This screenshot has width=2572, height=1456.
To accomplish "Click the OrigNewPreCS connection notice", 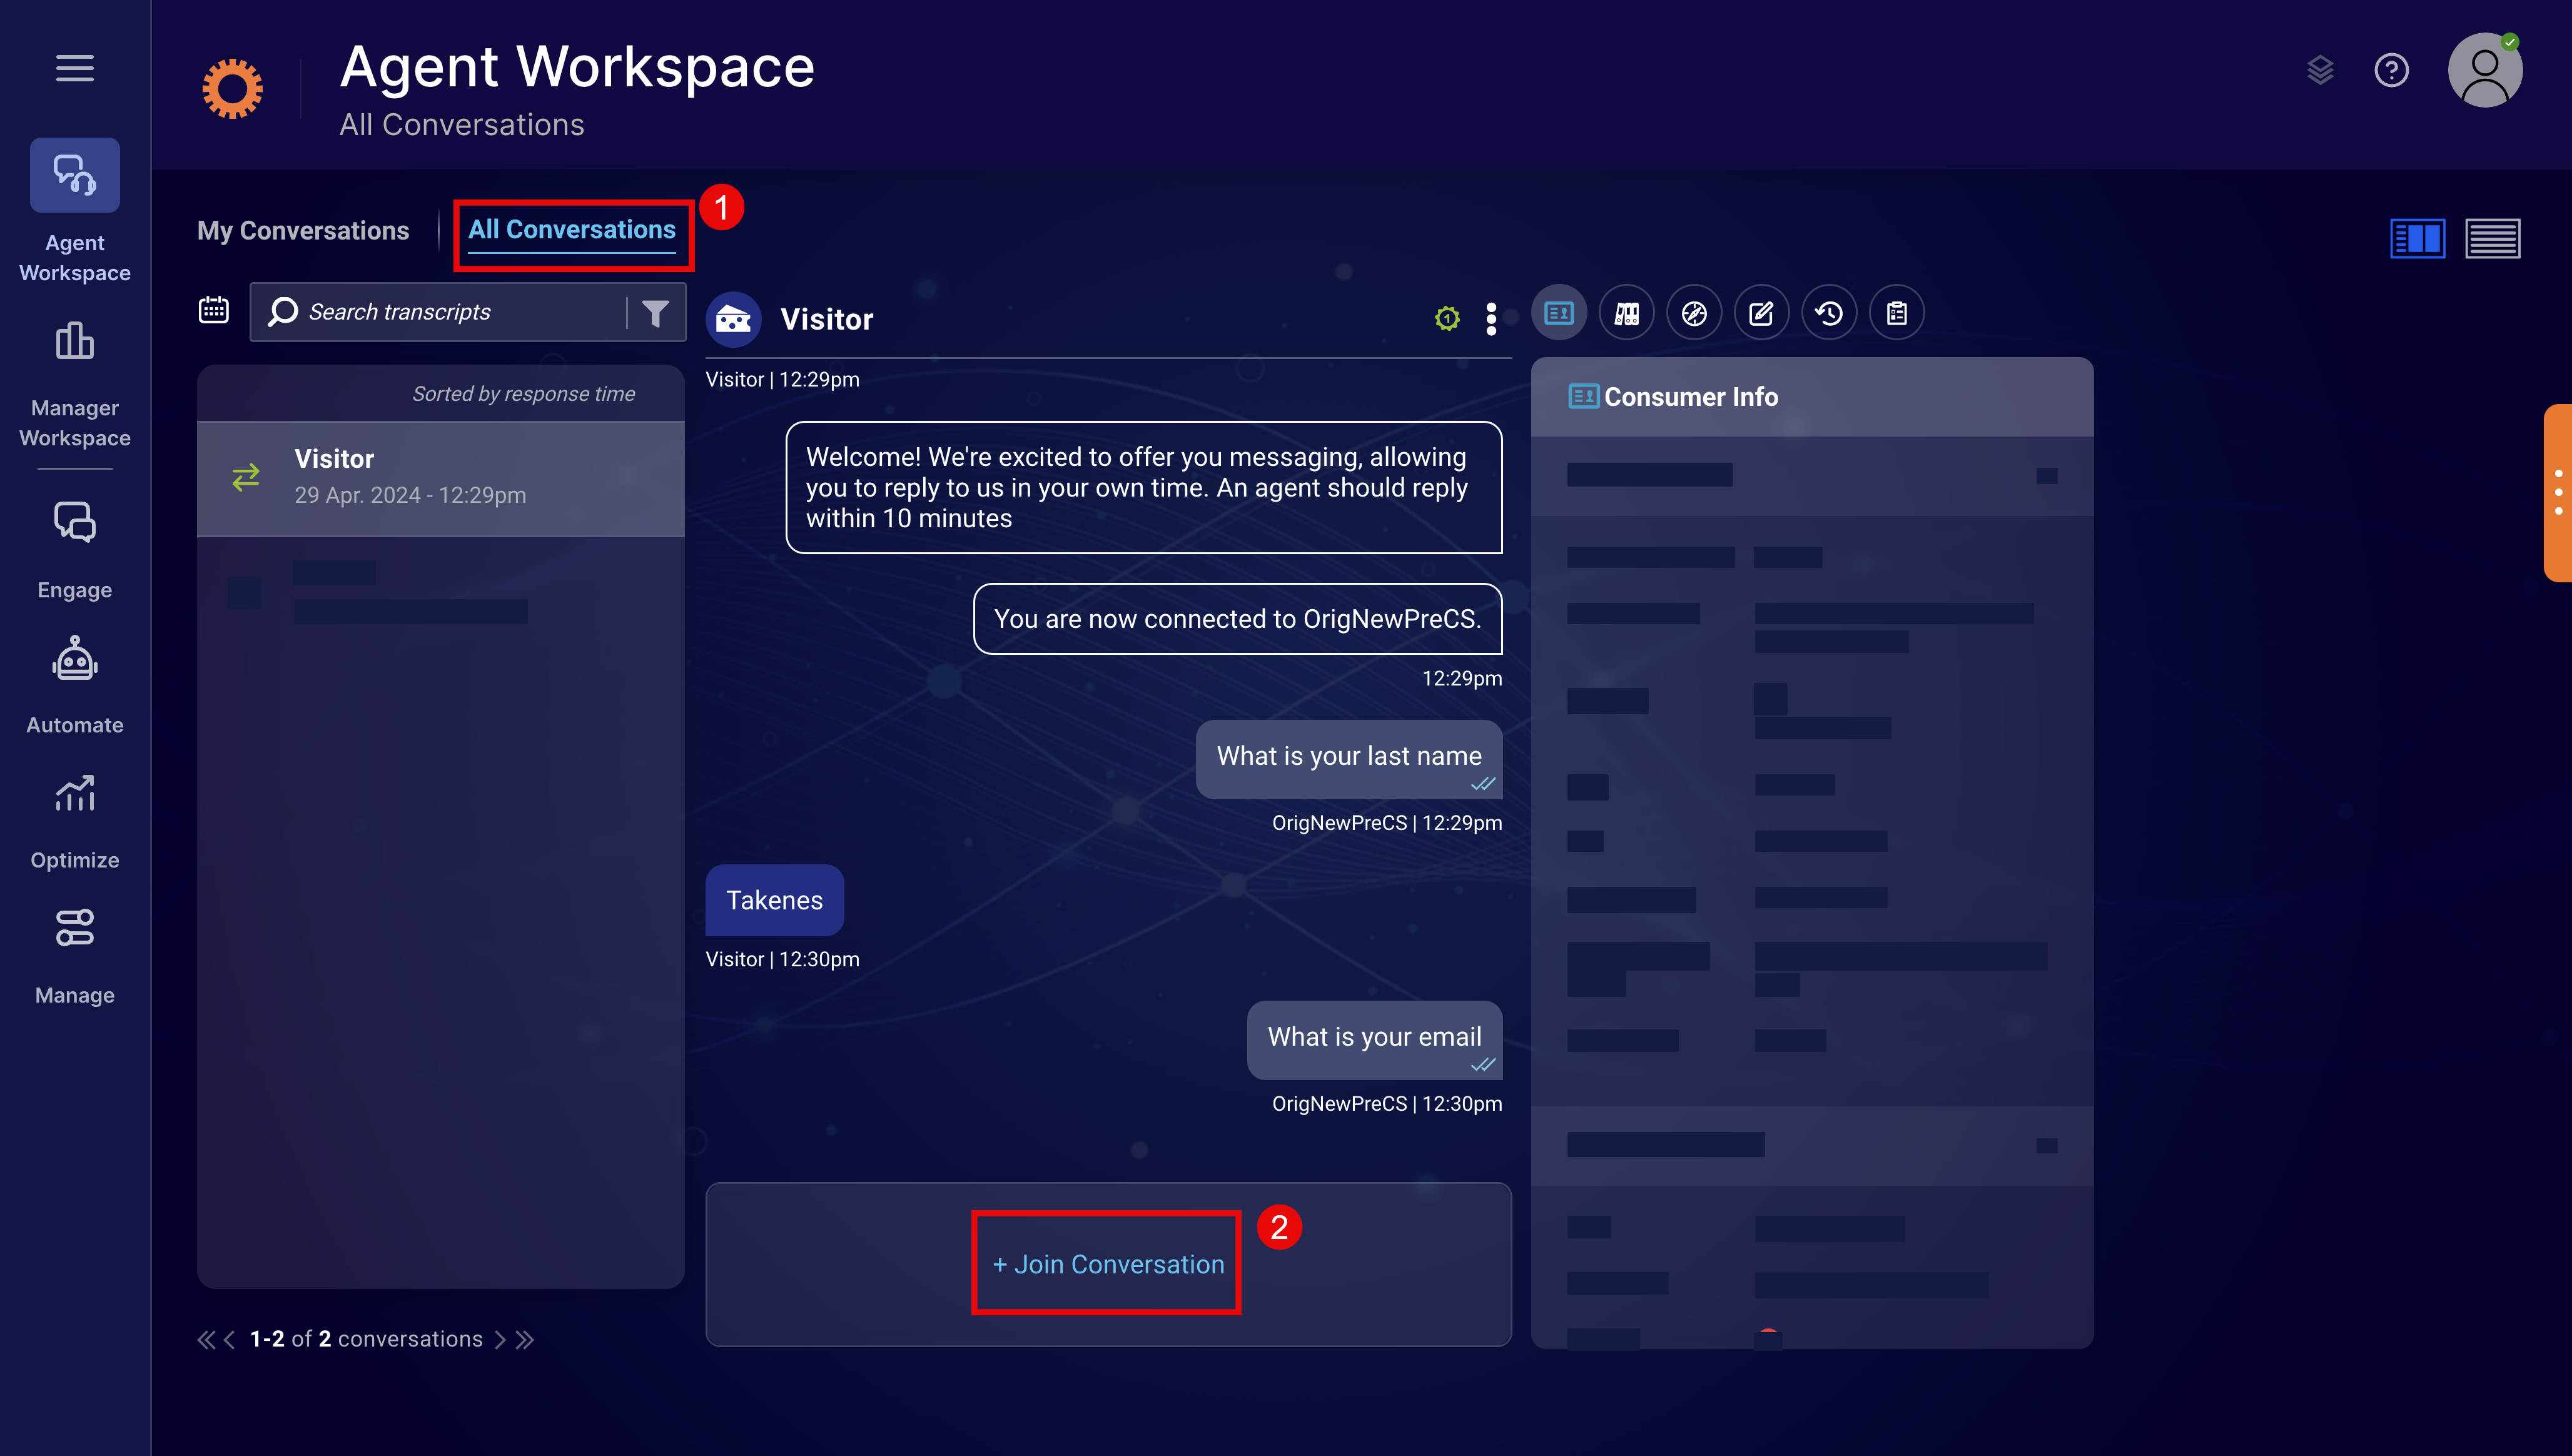I will coord(1238,619).
